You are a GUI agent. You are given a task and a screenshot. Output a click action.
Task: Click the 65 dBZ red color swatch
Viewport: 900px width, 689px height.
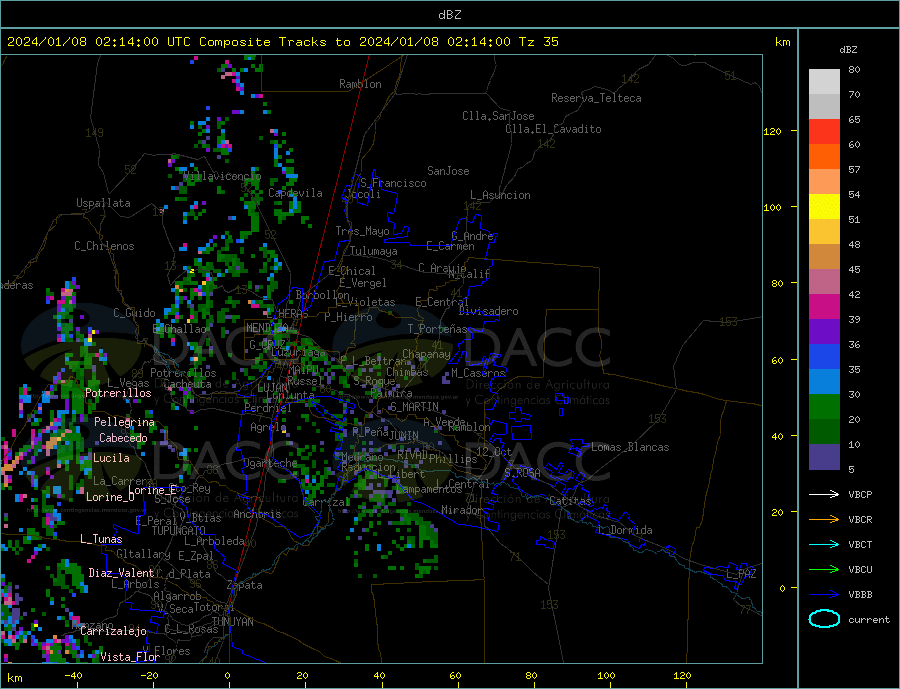point(824,131)
